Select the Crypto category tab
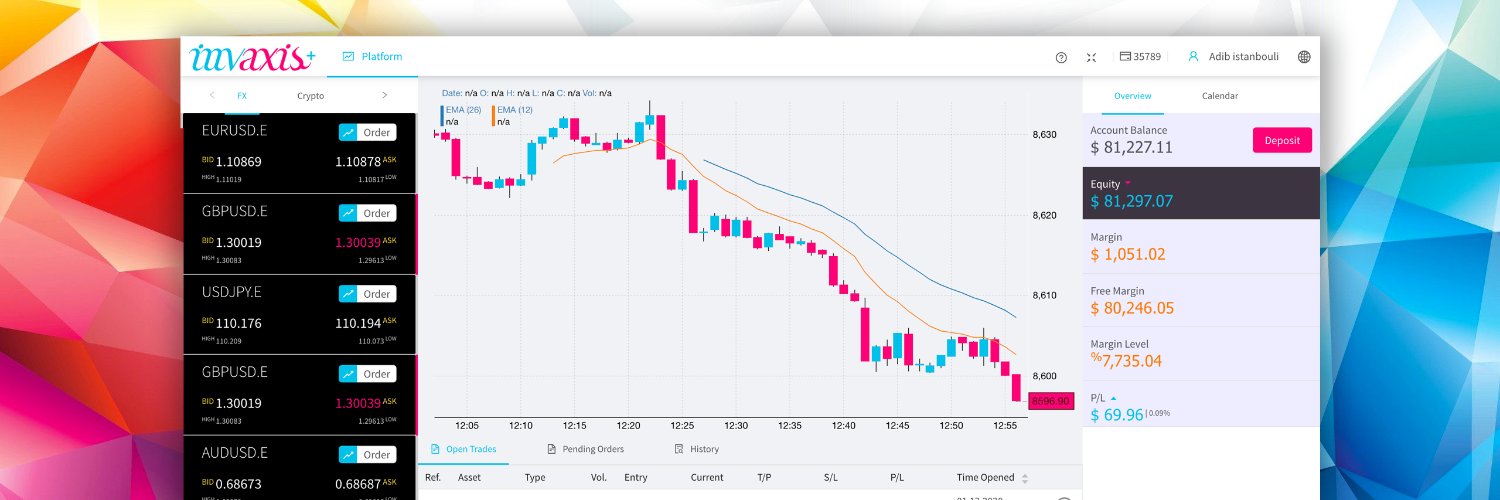 click(311, 96)
